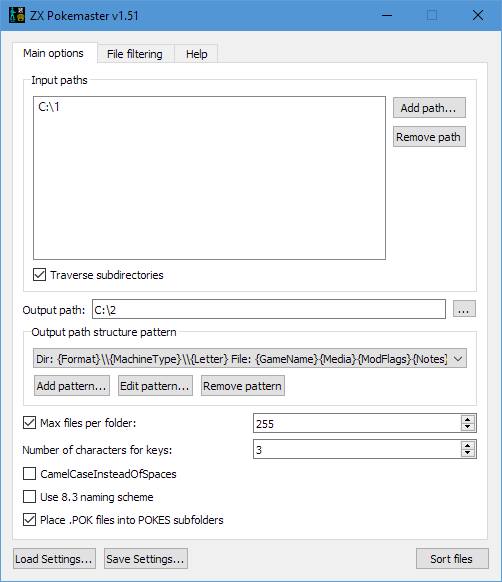
Task: Uncheck Place .POK files into POKES subfolders
Action: (29, 520)
